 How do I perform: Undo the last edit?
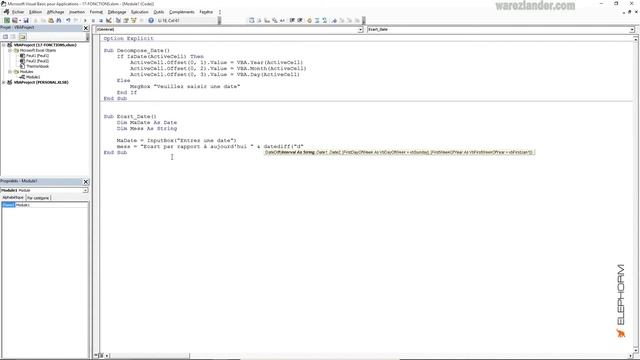pyautogui.click(x=68, y=20)
